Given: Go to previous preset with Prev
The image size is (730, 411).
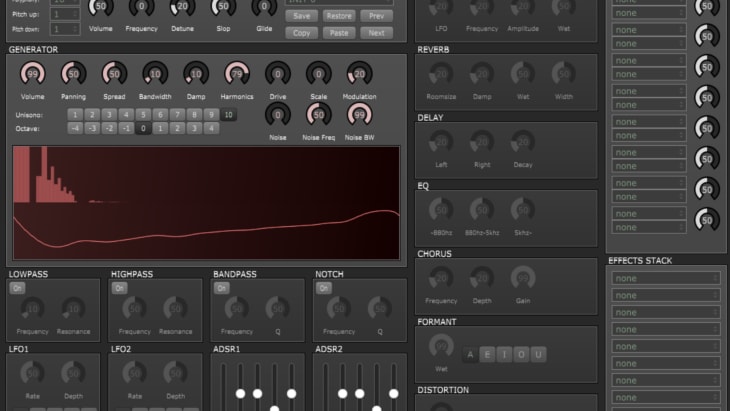Looking at the screenshot, I should pos(376,16).
